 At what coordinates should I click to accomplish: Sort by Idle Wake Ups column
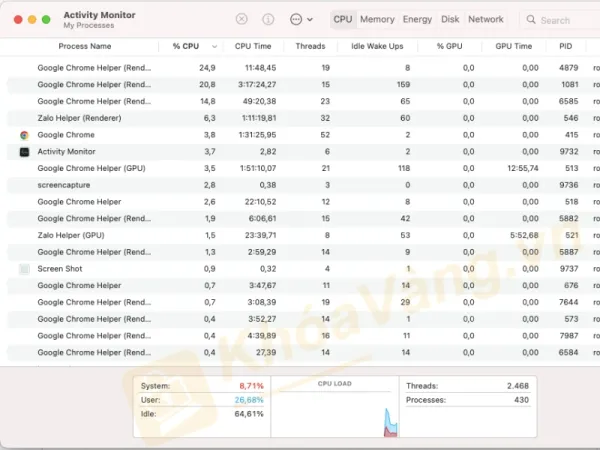(x=377, y=46)
